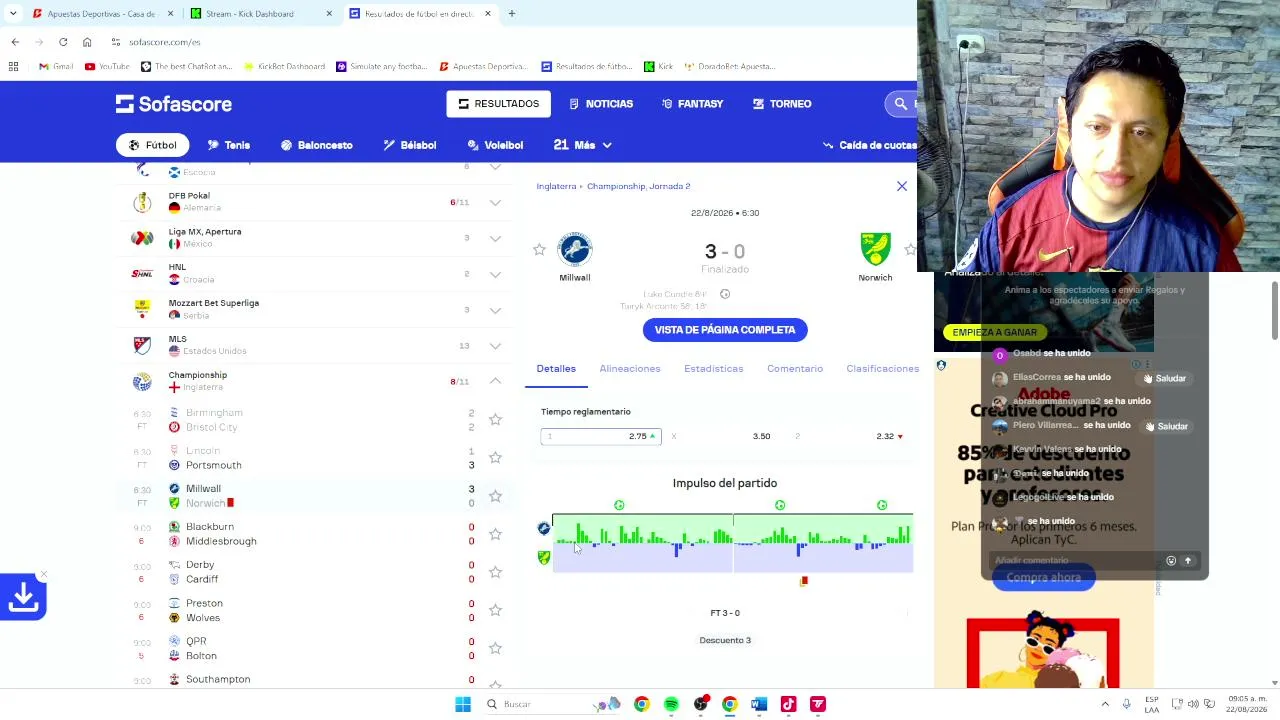Select the Voleibol sport
The height and width of the screenshot is (720, 1280).
click(495, 145)
